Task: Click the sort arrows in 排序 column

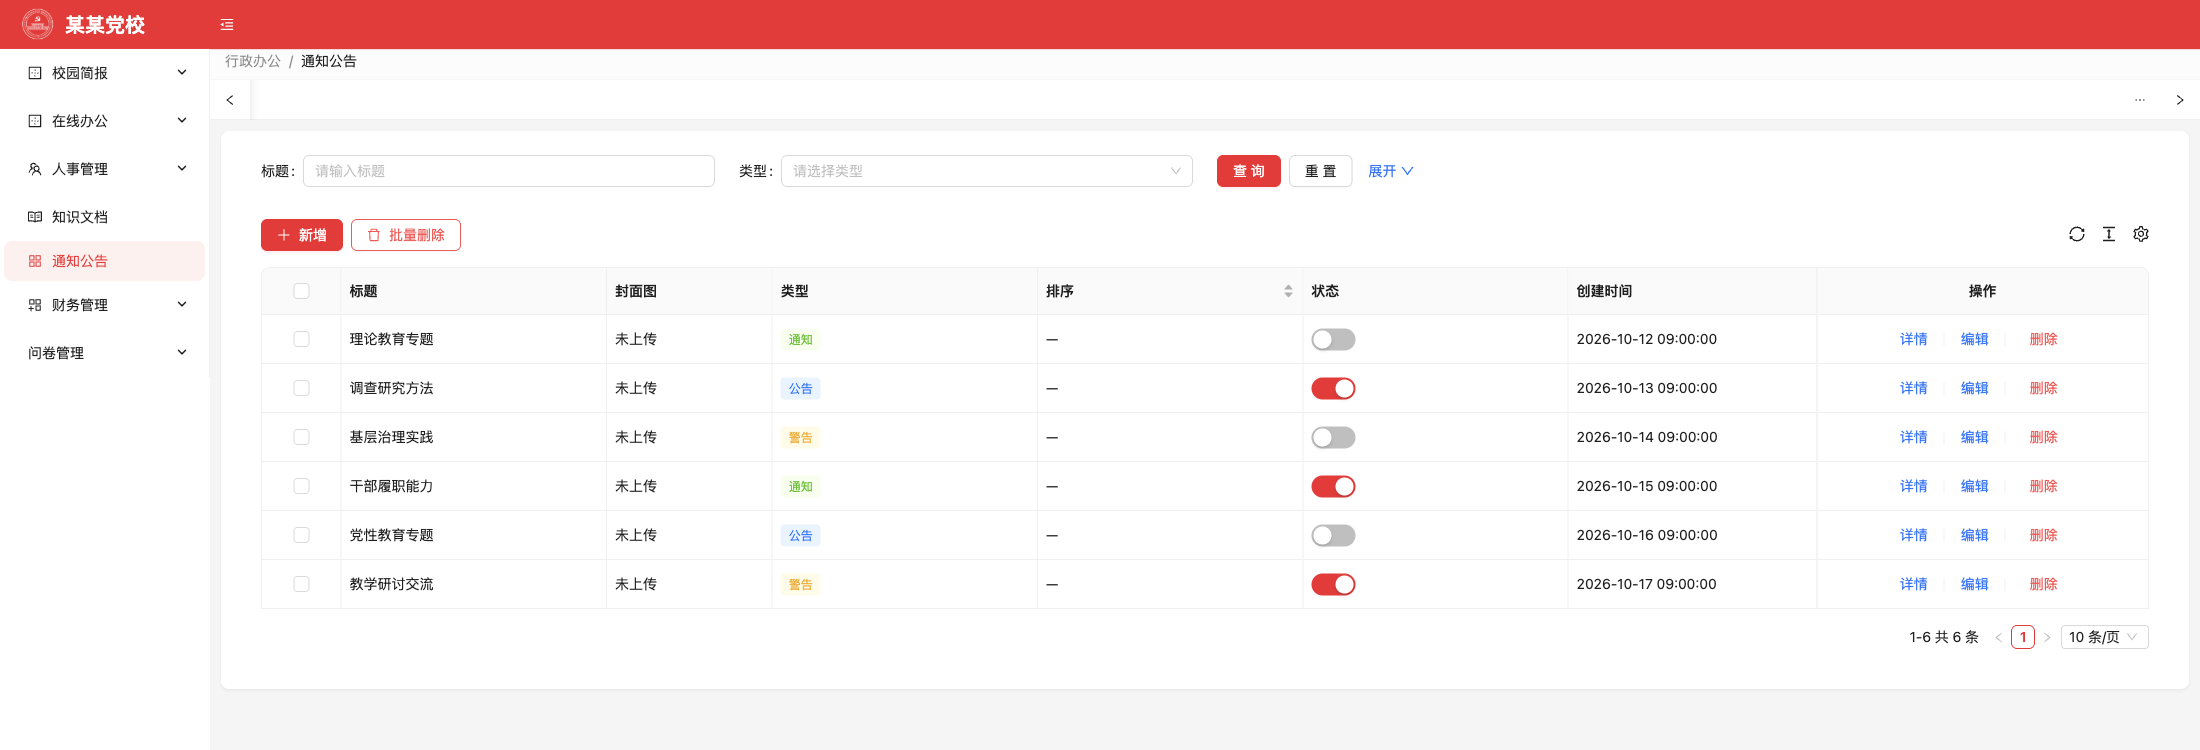Action: [x=1288, y=291]
